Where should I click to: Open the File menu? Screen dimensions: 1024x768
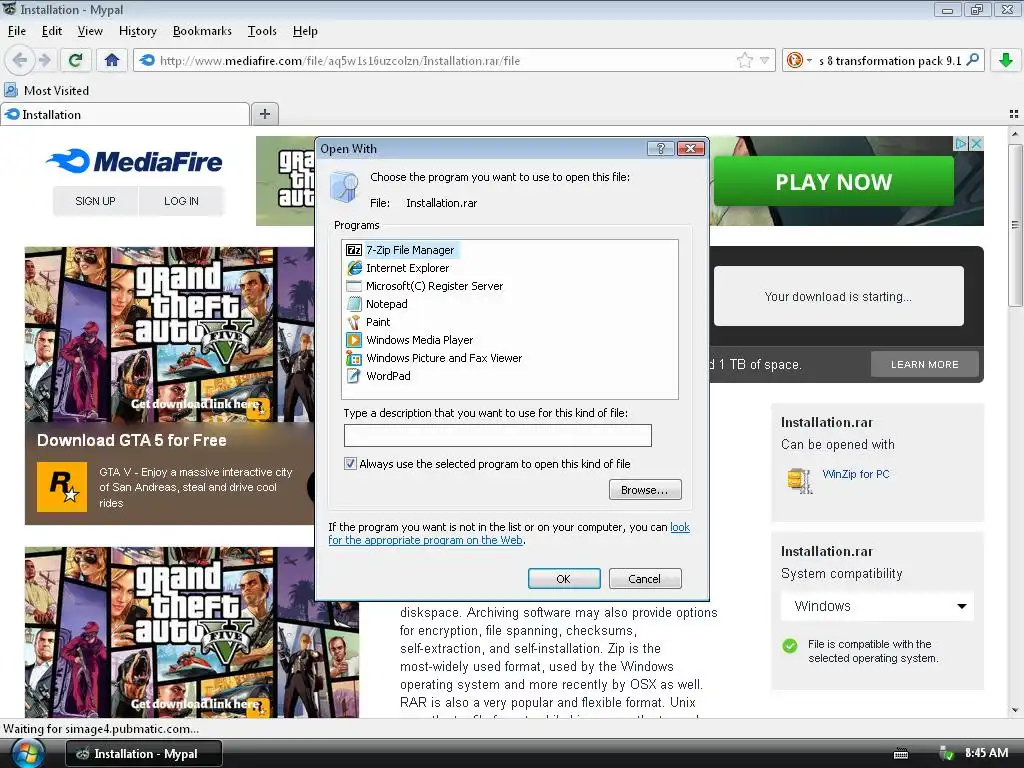(16, 31)
